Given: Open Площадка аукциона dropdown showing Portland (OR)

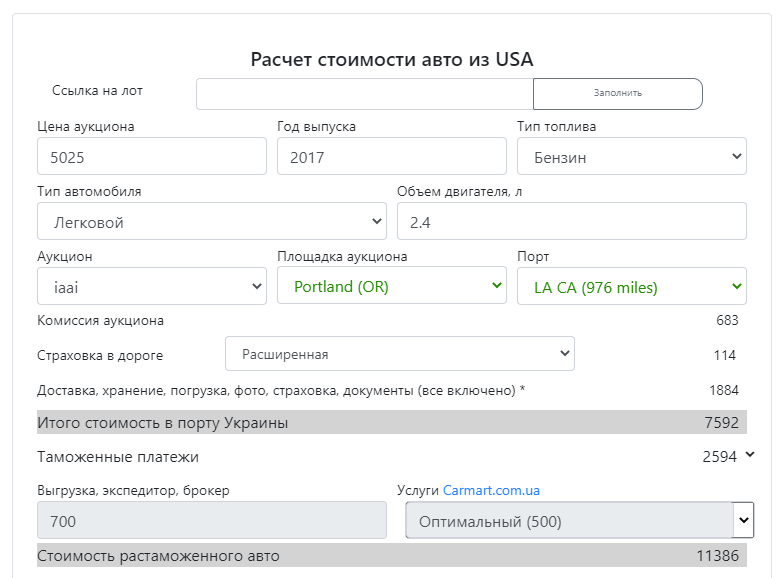Looking at the screenshot, I should [x=391, y=286].
